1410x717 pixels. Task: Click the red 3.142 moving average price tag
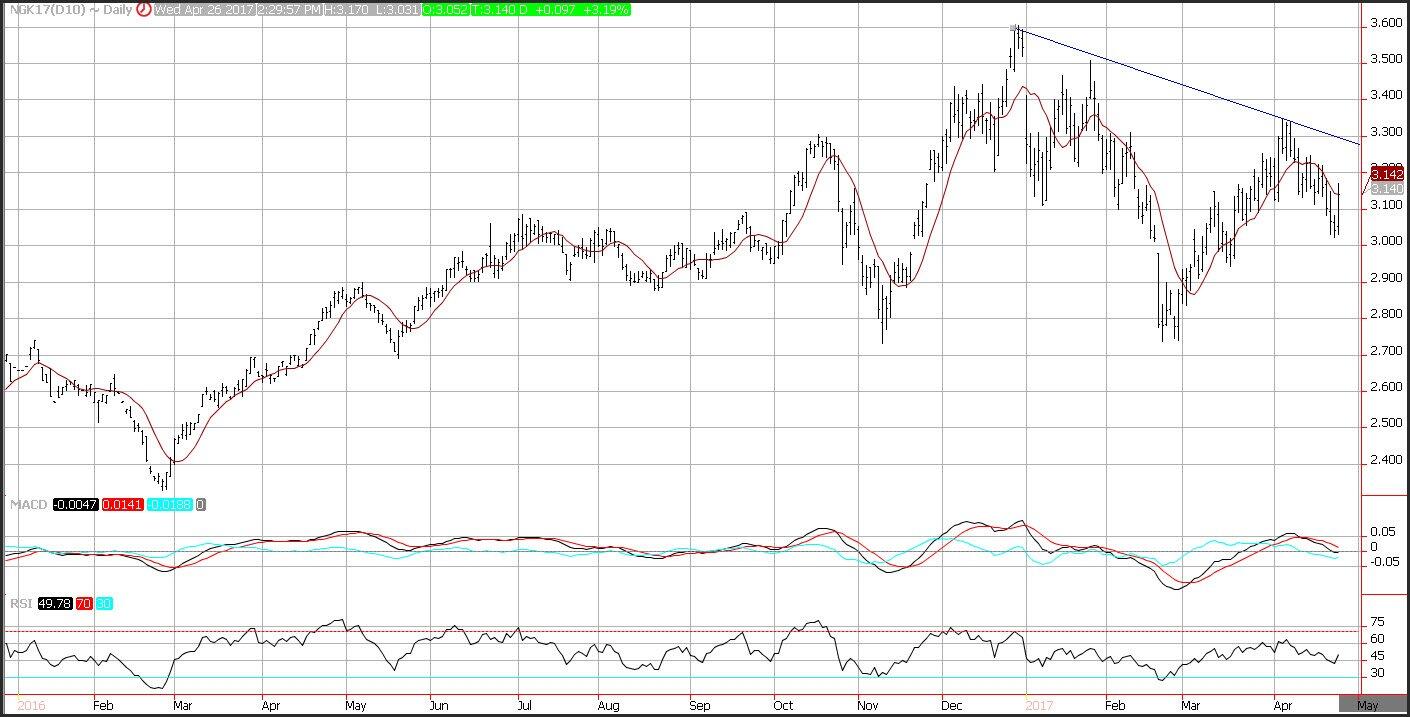[1387, 174]
